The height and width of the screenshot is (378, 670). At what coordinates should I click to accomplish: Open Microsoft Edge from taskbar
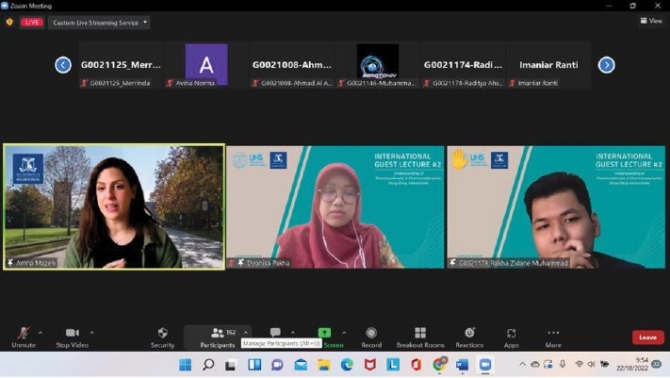347,365
